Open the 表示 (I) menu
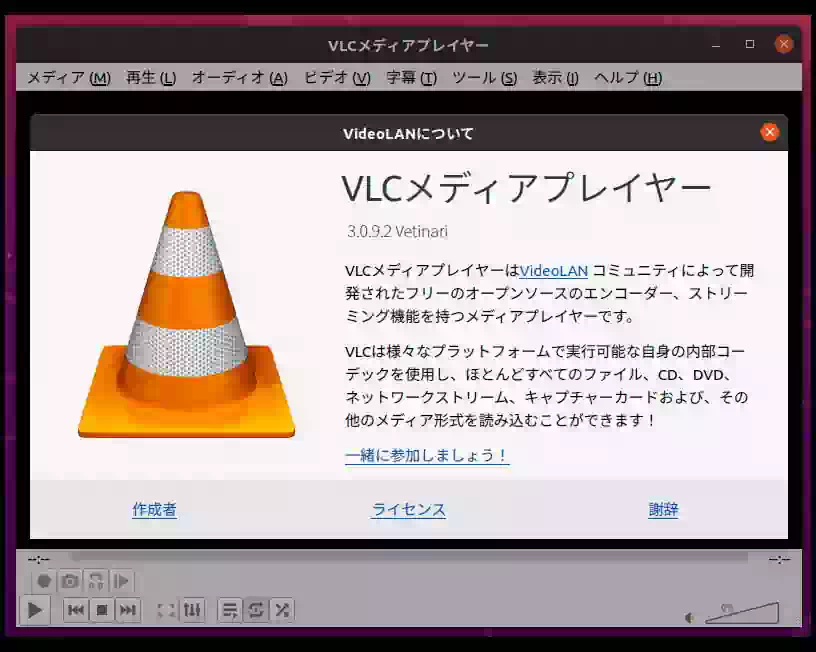The width and height of the screenshot is (816, 652). tap(555, 78)
